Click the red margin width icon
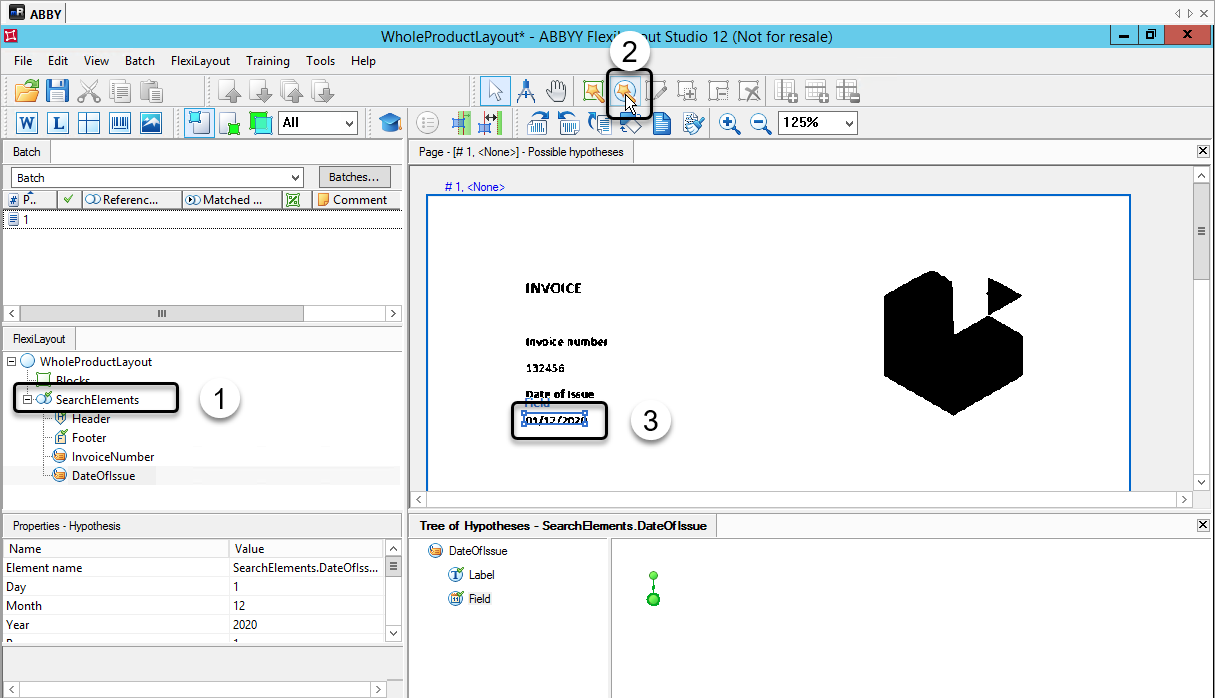 coord(489,123)
